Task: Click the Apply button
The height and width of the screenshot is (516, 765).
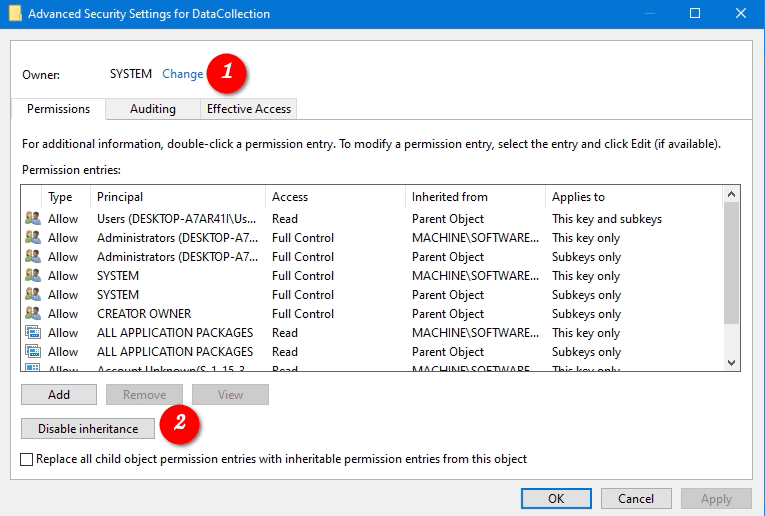Action: [x=716, y=498]
